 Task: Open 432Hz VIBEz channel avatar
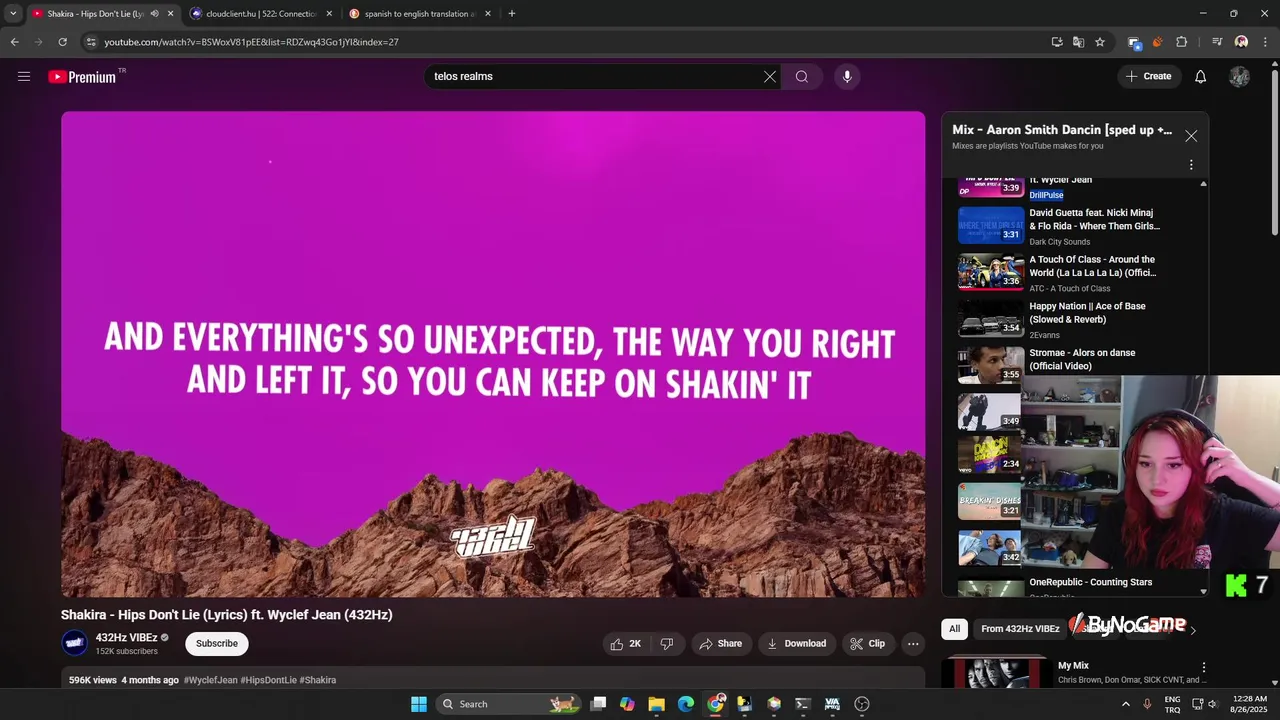pos(75,644)
